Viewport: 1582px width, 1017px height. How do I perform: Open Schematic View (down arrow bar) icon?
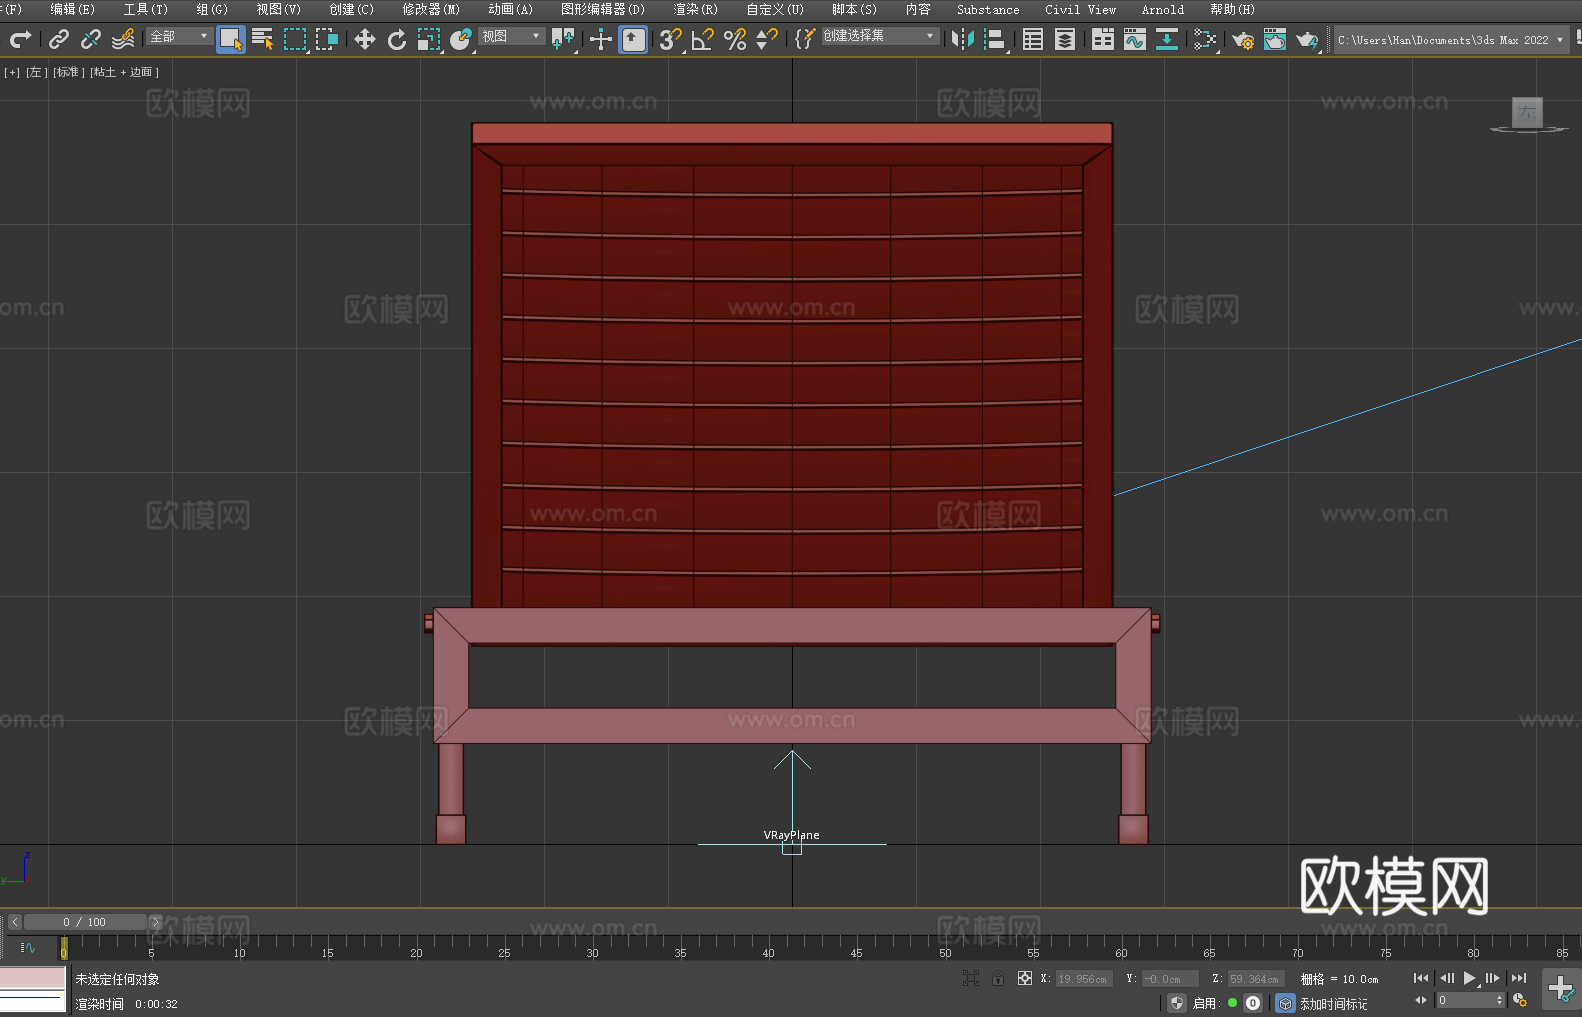click(x=1167, y=39)
